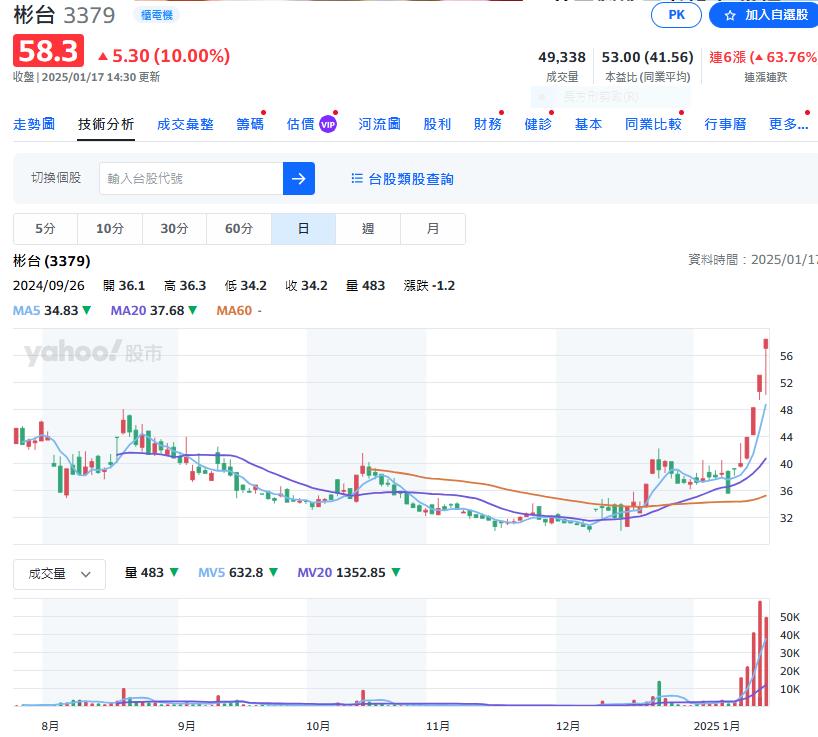Select the 日 daily interval
This screenshot has height=737, width=818.
[x=303, y=228]
